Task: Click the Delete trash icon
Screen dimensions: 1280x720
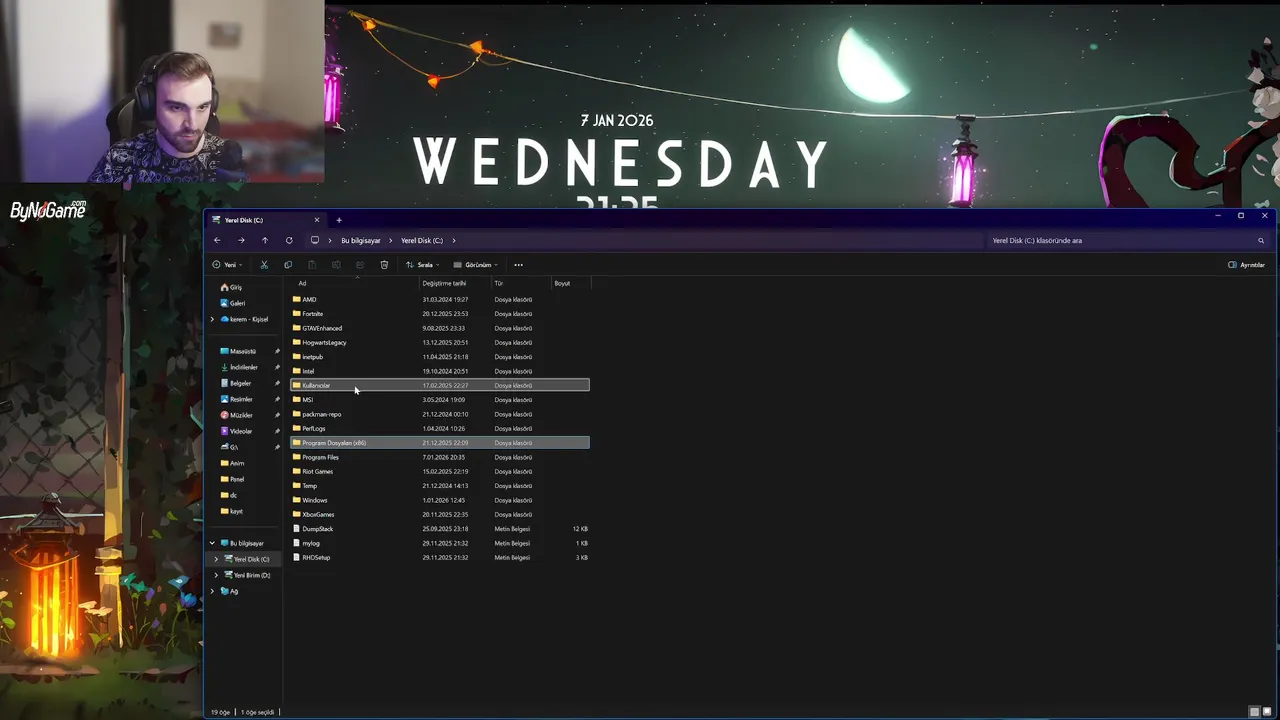Action: coord(384,265)
